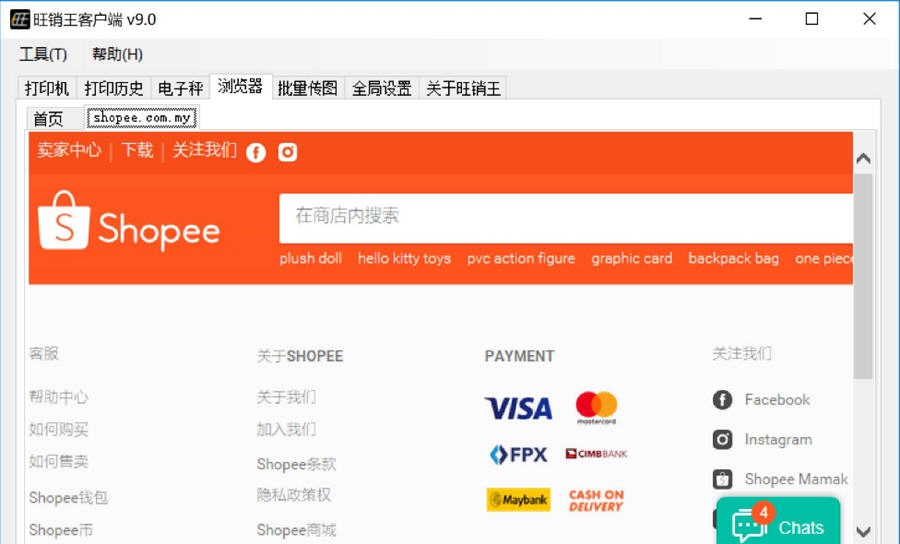Click the Instagram icon in orange header
Image resolution: width=900 pixels, height=544 pixels.
288,152
